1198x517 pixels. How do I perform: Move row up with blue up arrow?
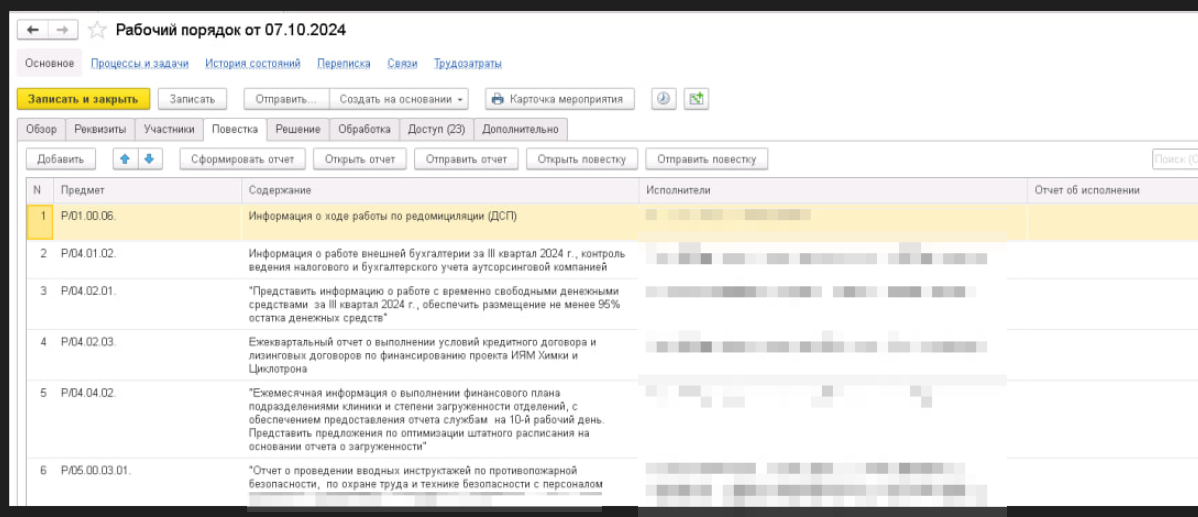tap(125, 159)
